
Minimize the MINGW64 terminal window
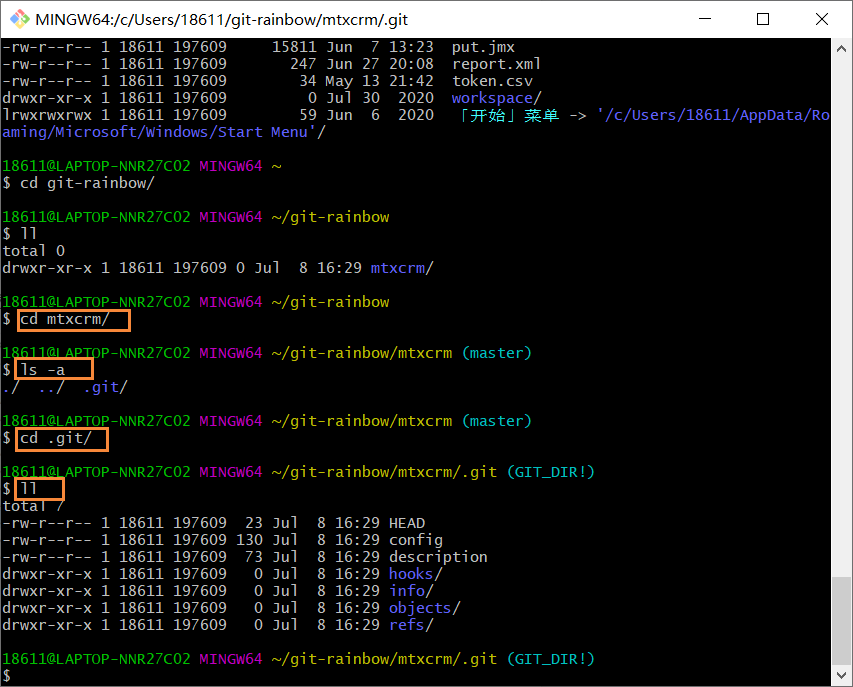(x=705, y=19)
